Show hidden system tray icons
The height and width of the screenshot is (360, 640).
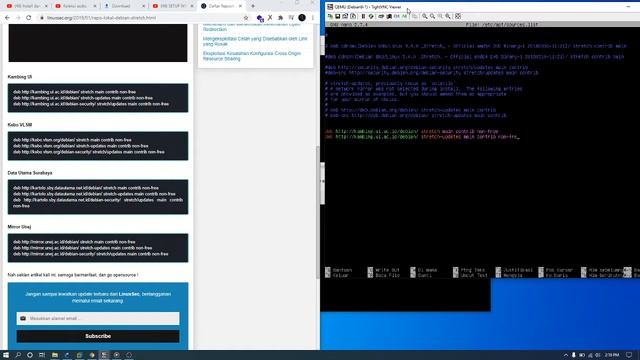click(x=565, y=355)
